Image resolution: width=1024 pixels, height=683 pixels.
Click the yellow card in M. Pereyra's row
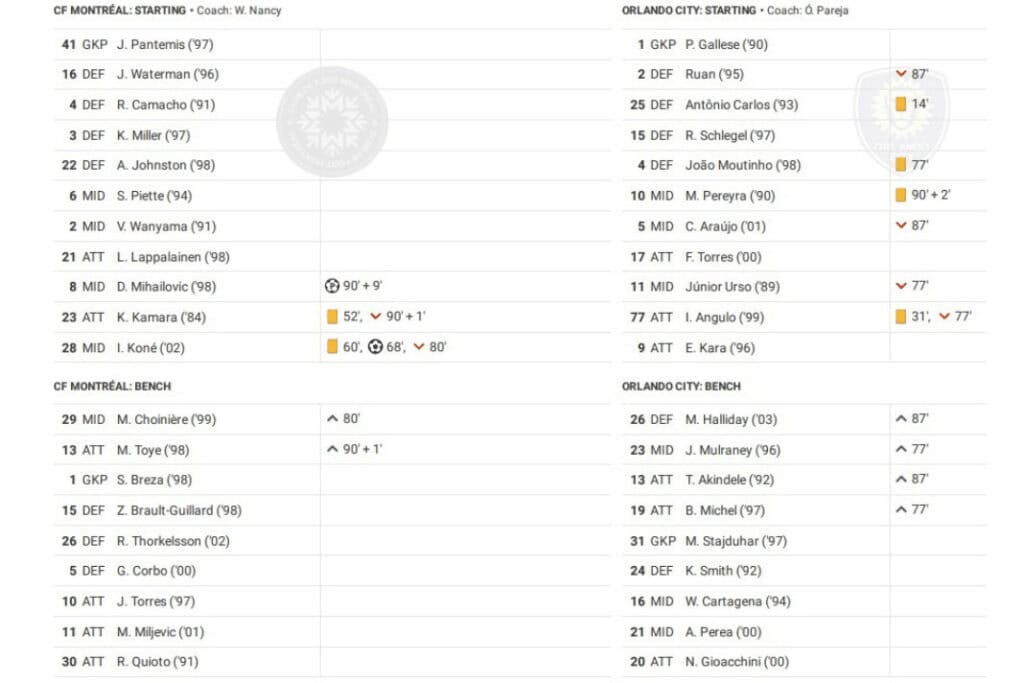point(901,195)
